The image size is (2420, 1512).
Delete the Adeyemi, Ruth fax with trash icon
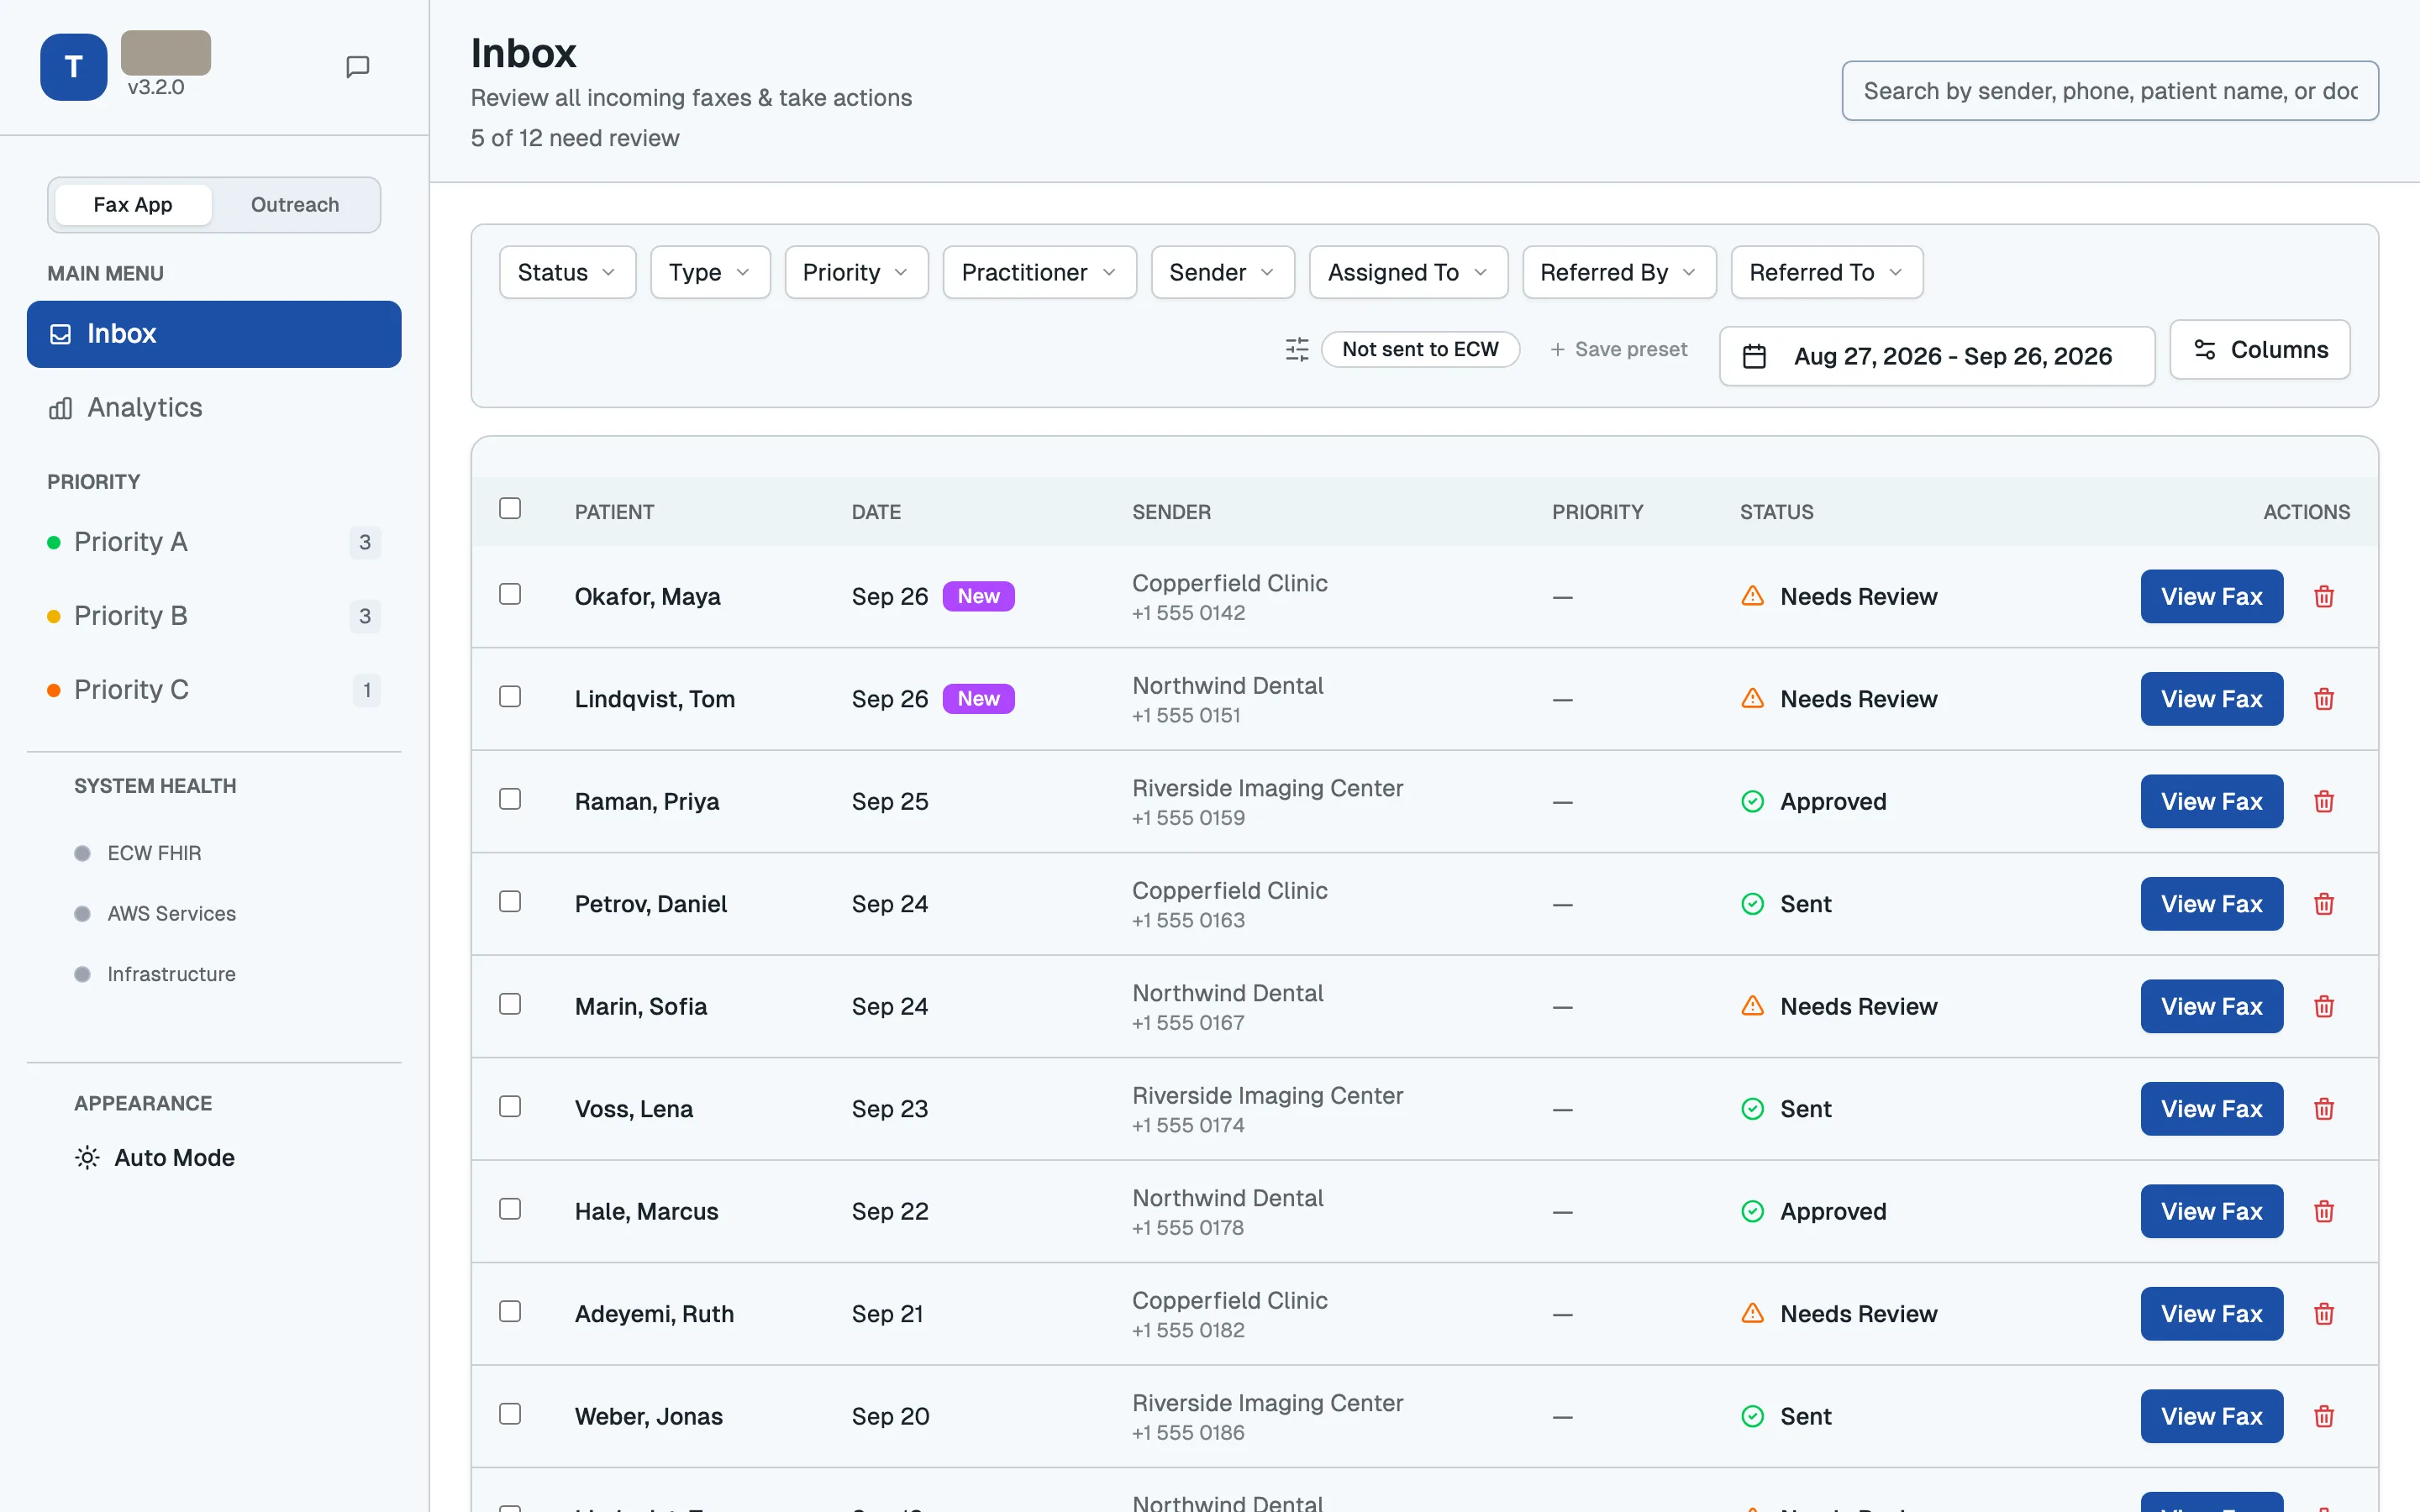pos(2324,1314)
